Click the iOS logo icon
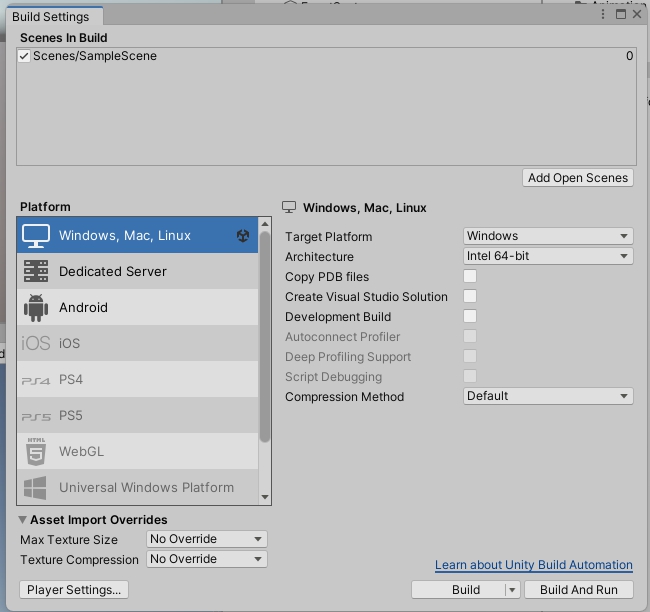 pos(36,343)
